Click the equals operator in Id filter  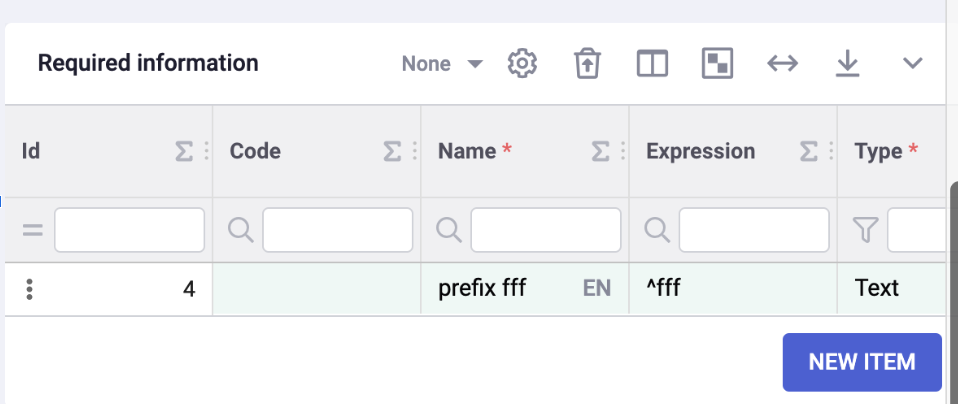tap(33, 230)
